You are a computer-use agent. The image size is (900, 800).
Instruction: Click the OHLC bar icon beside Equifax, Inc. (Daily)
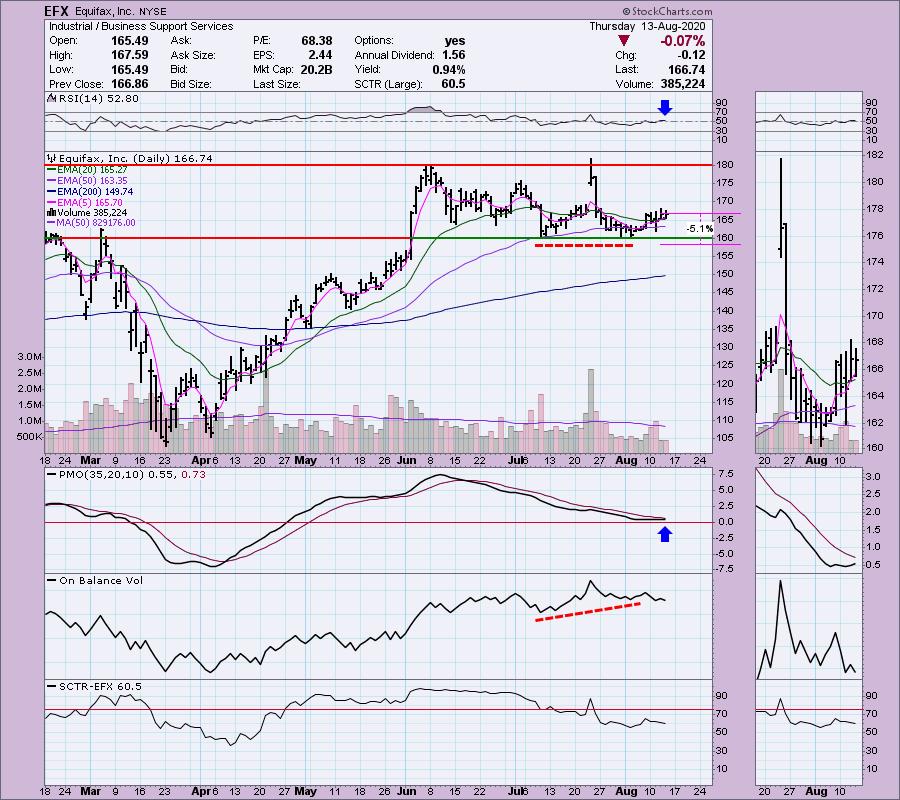coord(52,158)
